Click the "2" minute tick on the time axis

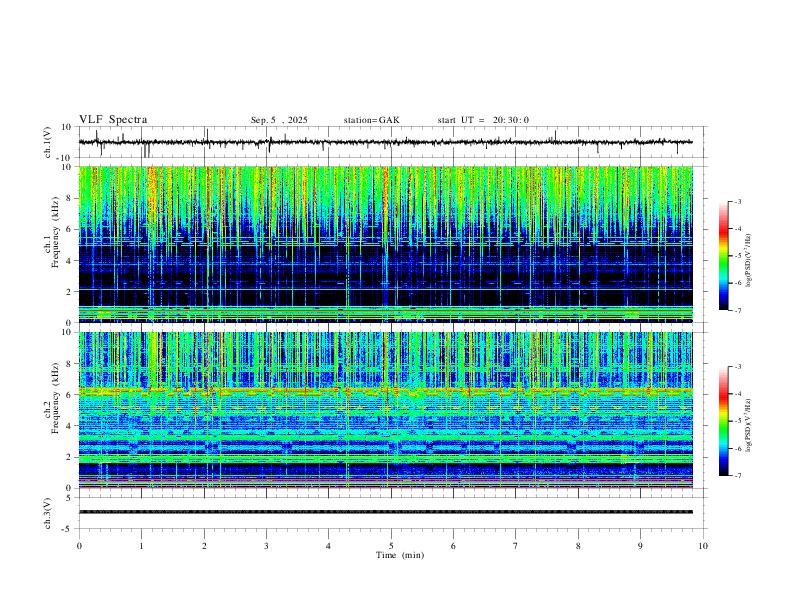204,546
